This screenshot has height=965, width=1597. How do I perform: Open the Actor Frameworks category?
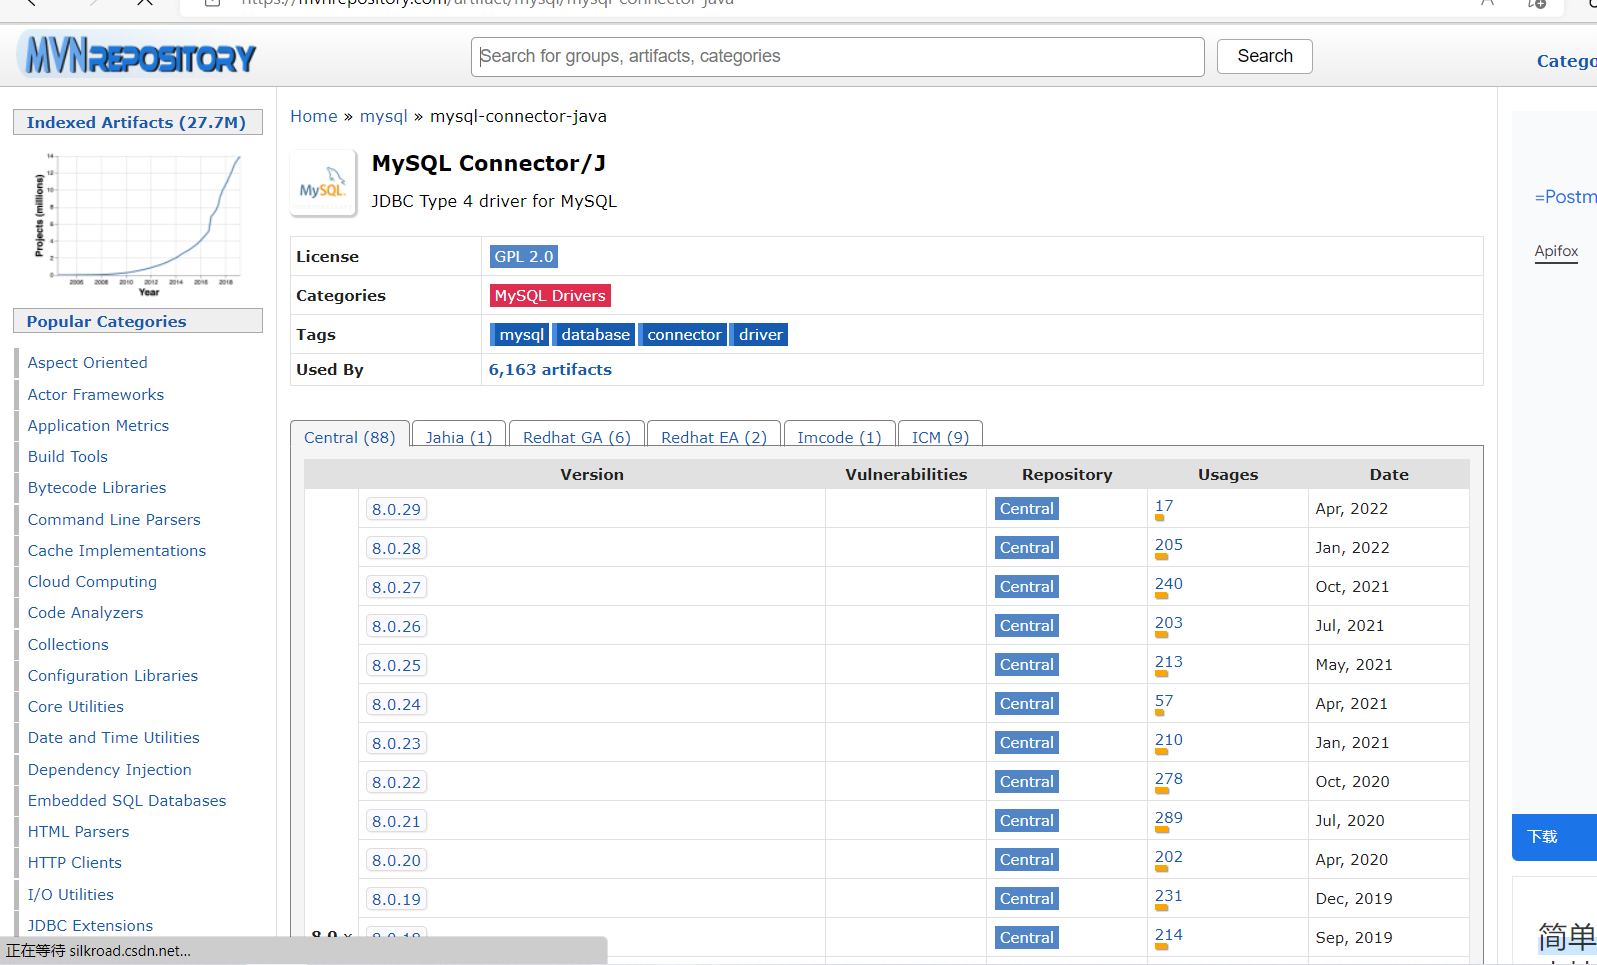(x=96, y=394)
